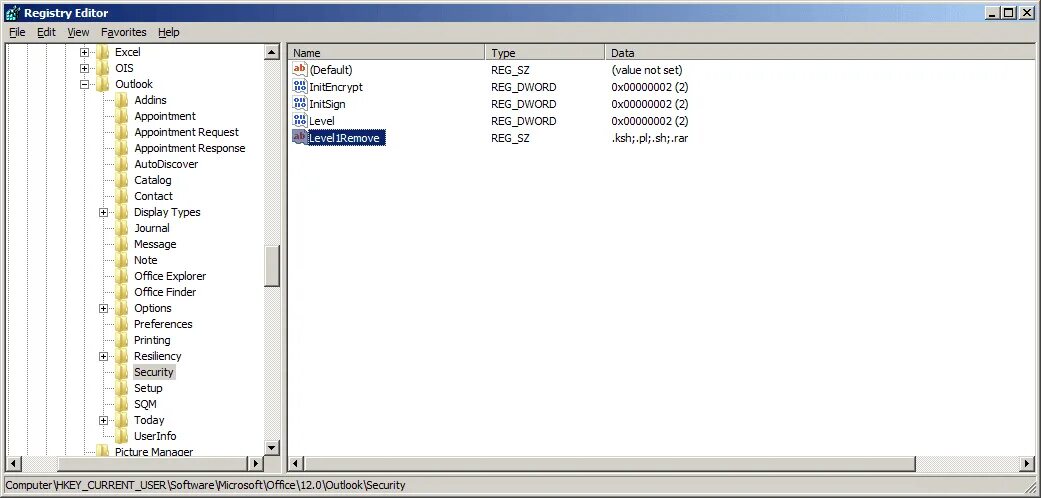Viewport: 1041px width, 498px height.
Task: Click the Printing folder icon
Action: point(122,340)
